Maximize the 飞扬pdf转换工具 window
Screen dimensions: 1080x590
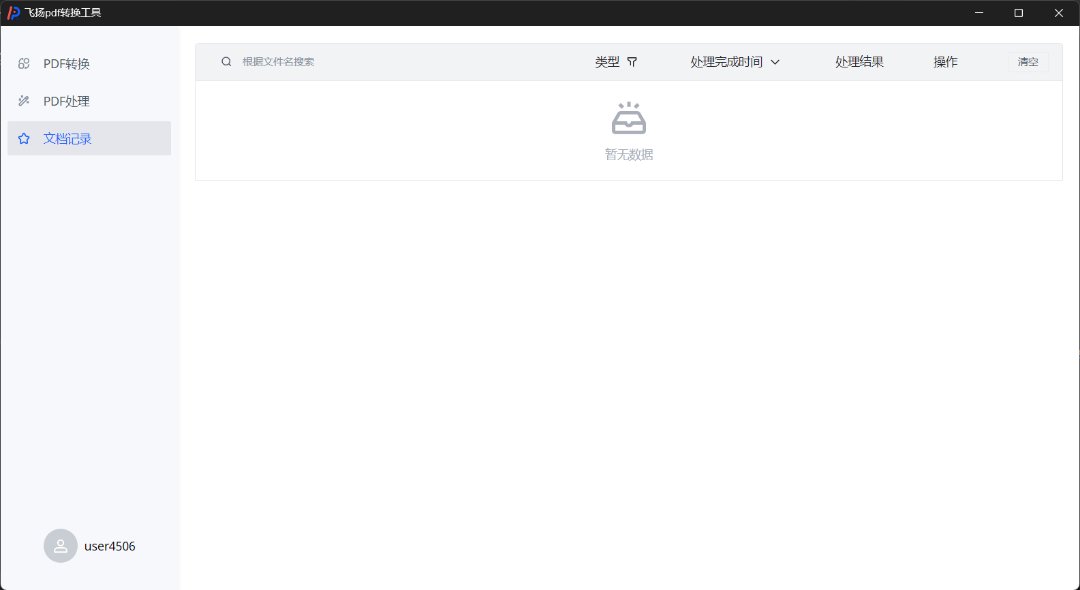(1018, 13)
